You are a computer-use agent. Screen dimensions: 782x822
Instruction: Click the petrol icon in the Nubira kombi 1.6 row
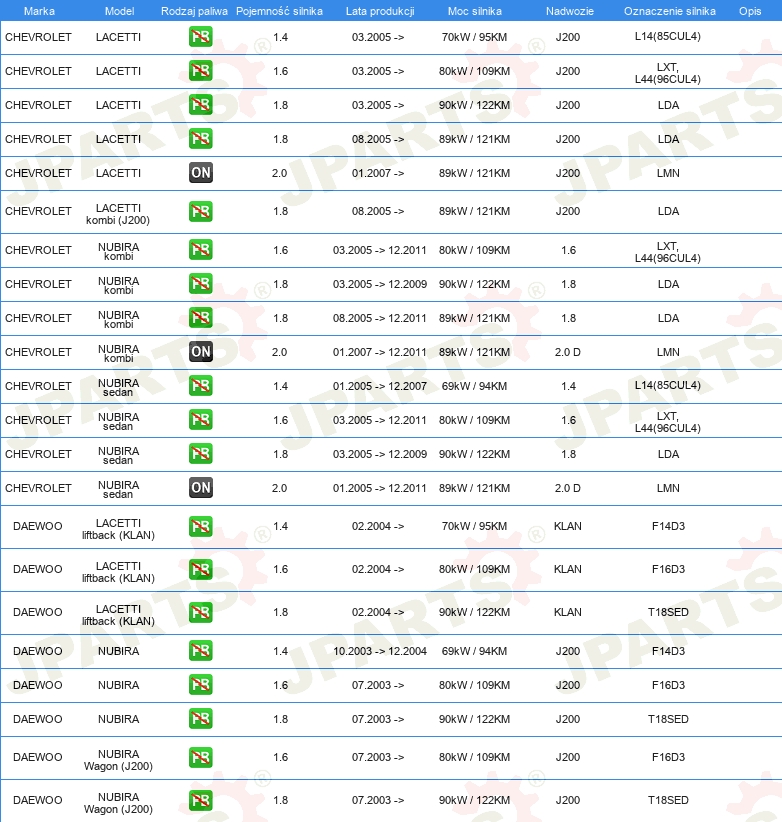201,250
